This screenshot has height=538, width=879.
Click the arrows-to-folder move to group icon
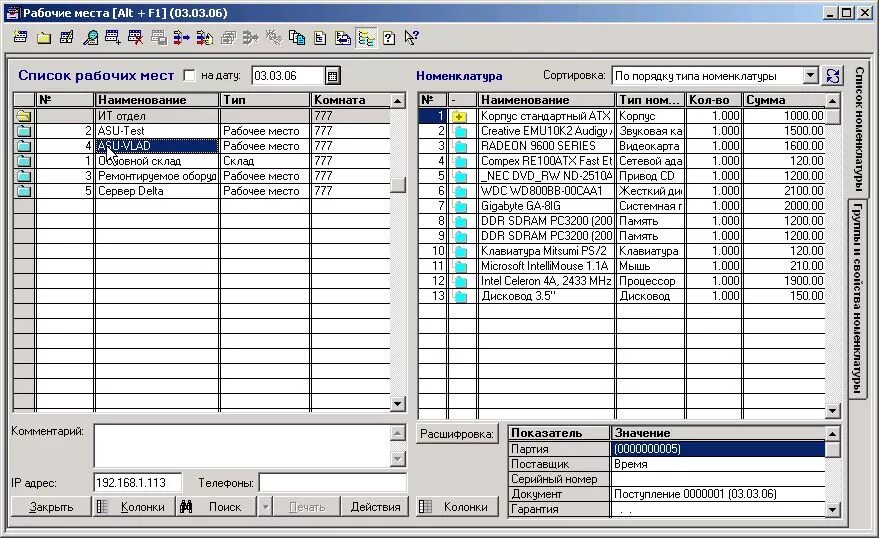pyautogui.click(x=205, y=38)
